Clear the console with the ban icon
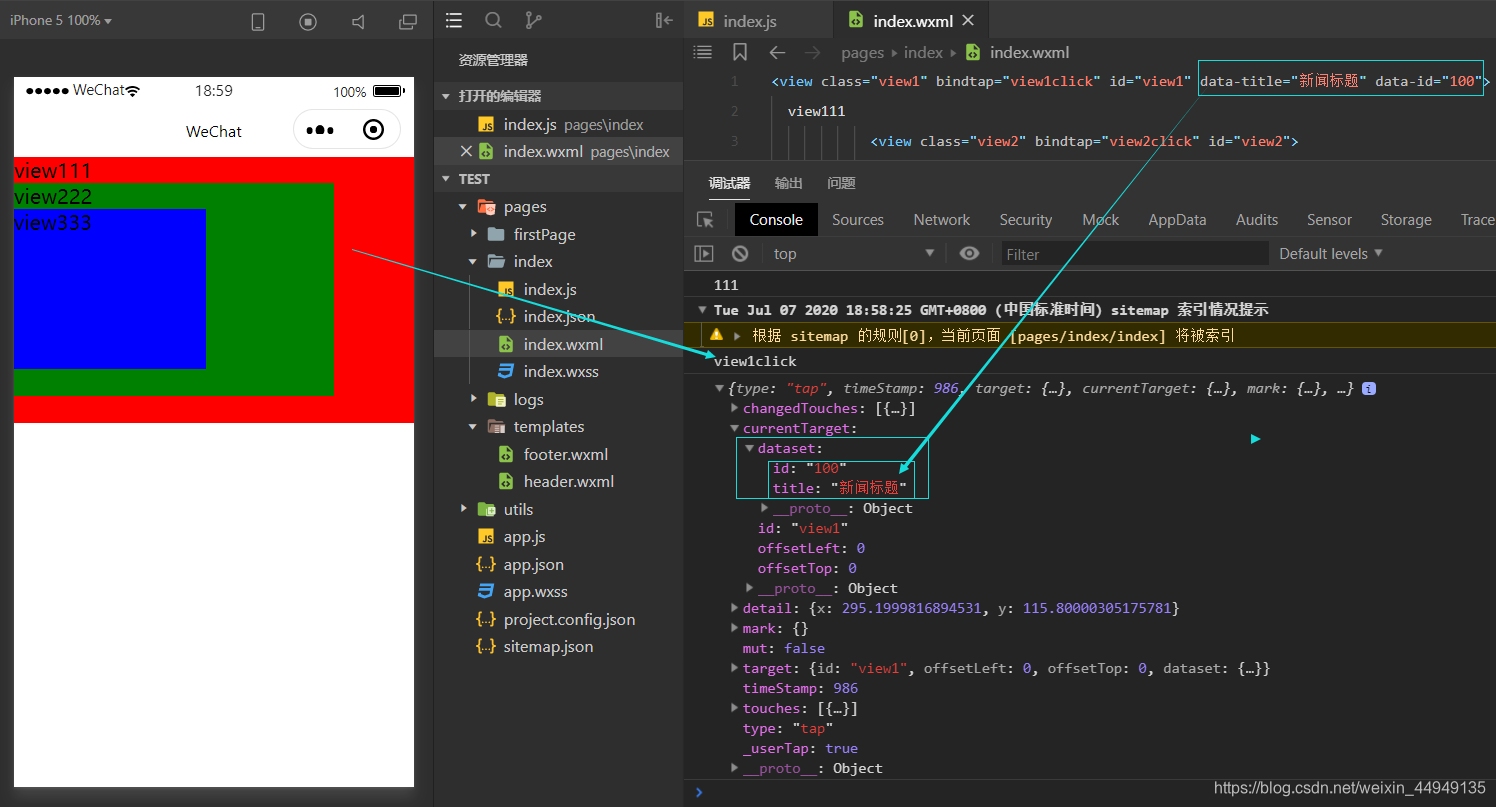 [740, 254]
